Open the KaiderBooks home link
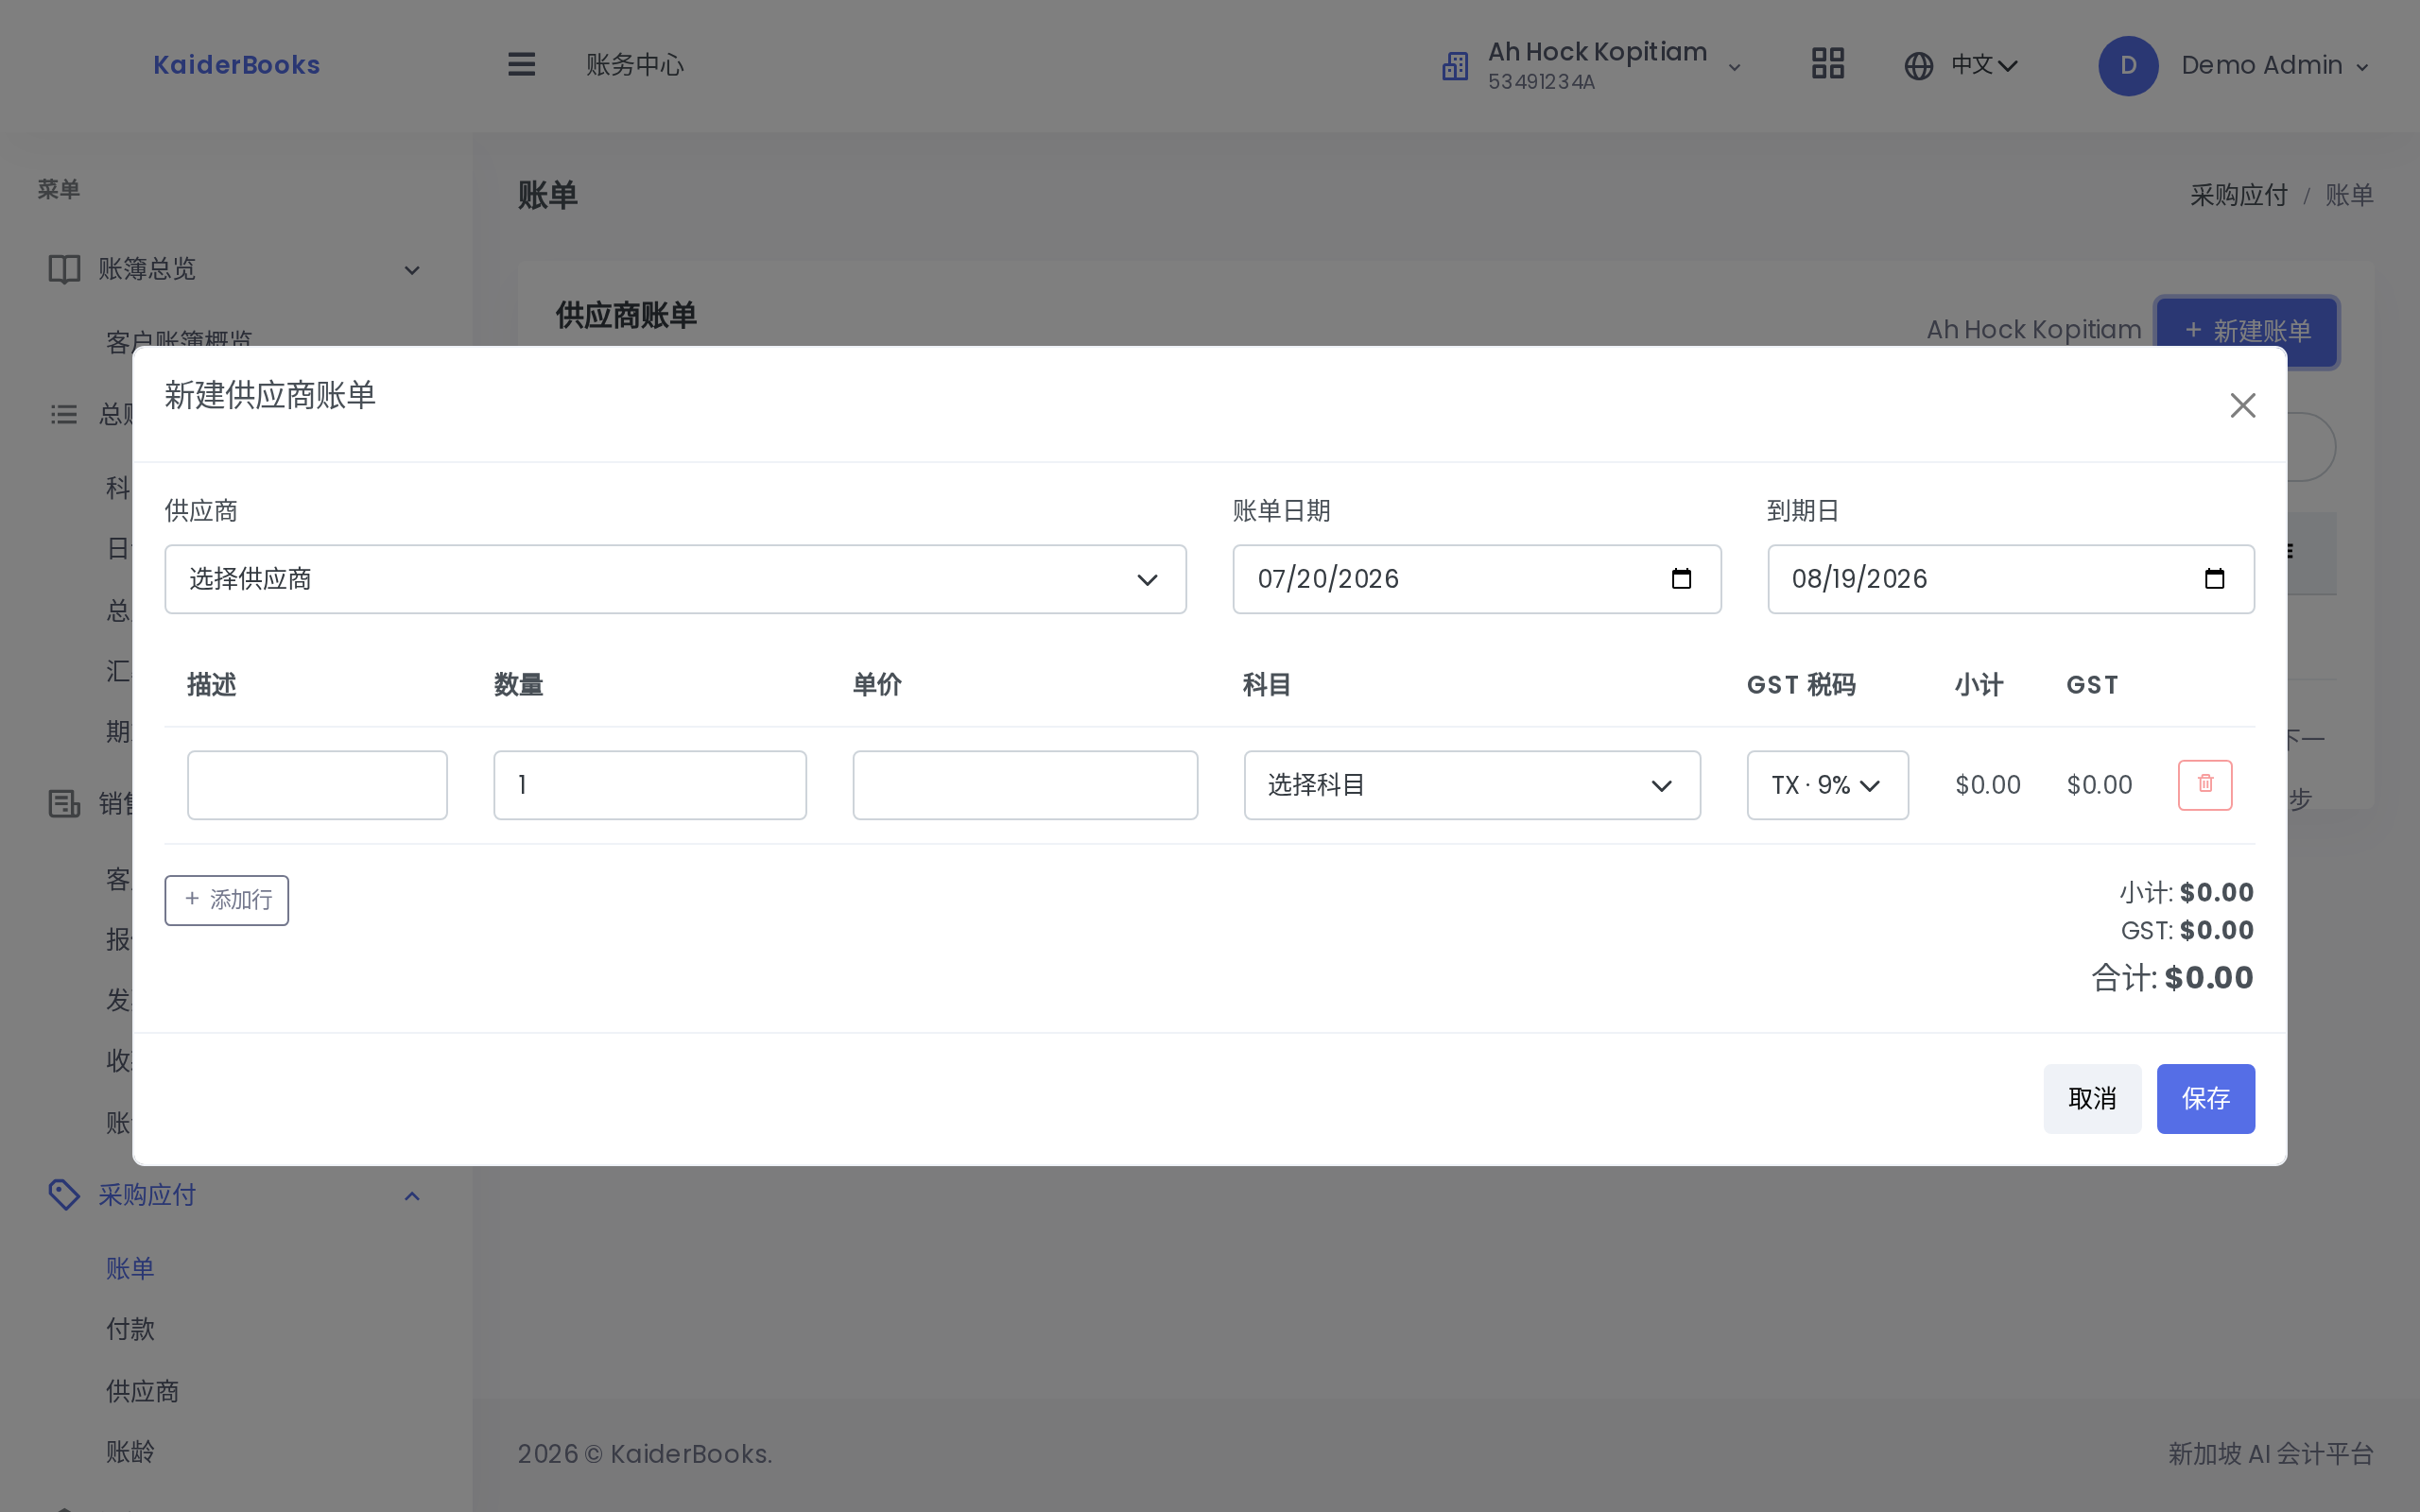This screenshot has height=1512, width=2420. click(236, 65)
